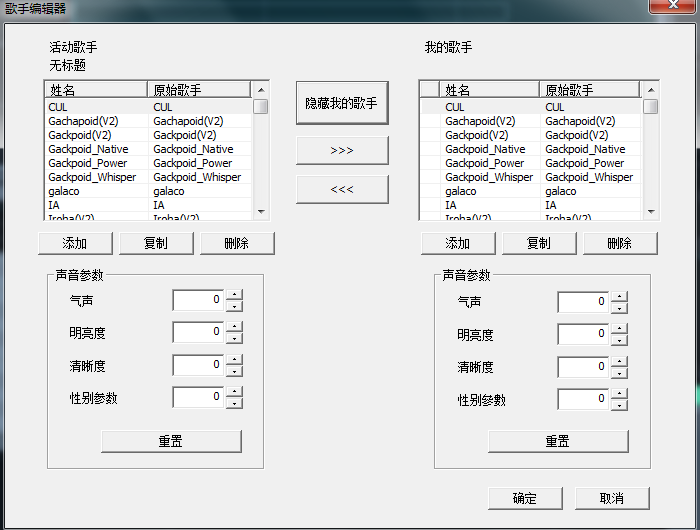
Task: Confirm with the 确定 button
Action: coord(525,498)
